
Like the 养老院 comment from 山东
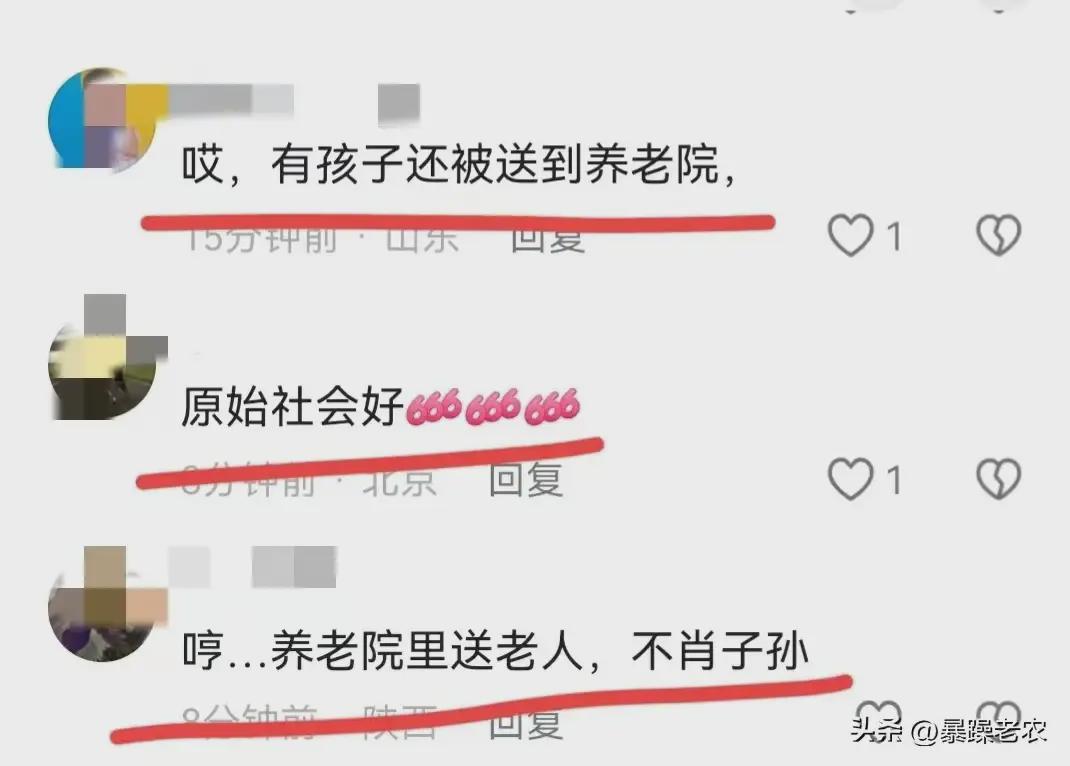coord(850,235)
